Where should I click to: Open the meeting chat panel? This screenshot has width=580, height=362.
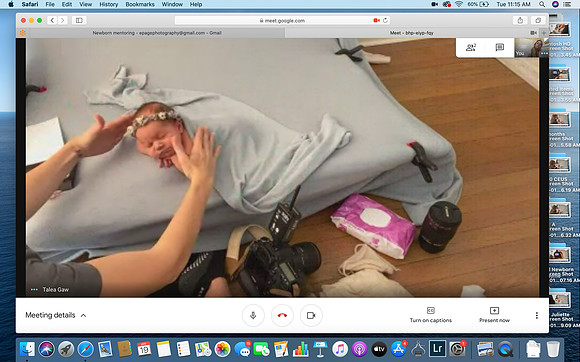499,47
